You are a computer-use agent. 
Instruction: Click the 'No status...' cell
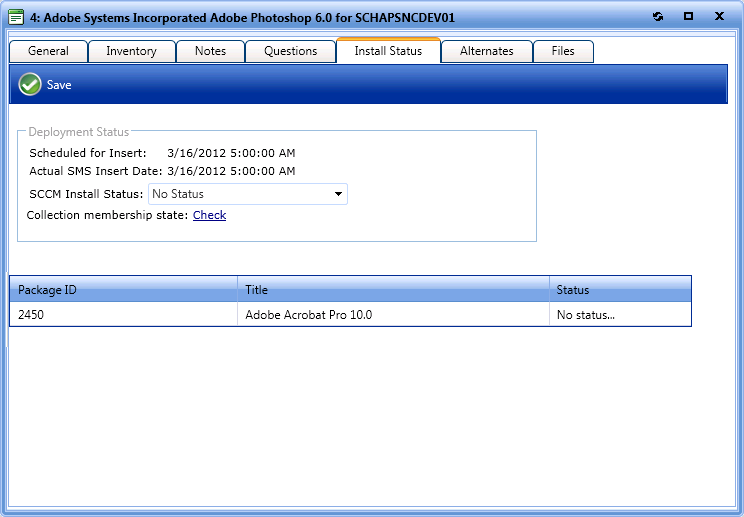[x=620, y=314]
